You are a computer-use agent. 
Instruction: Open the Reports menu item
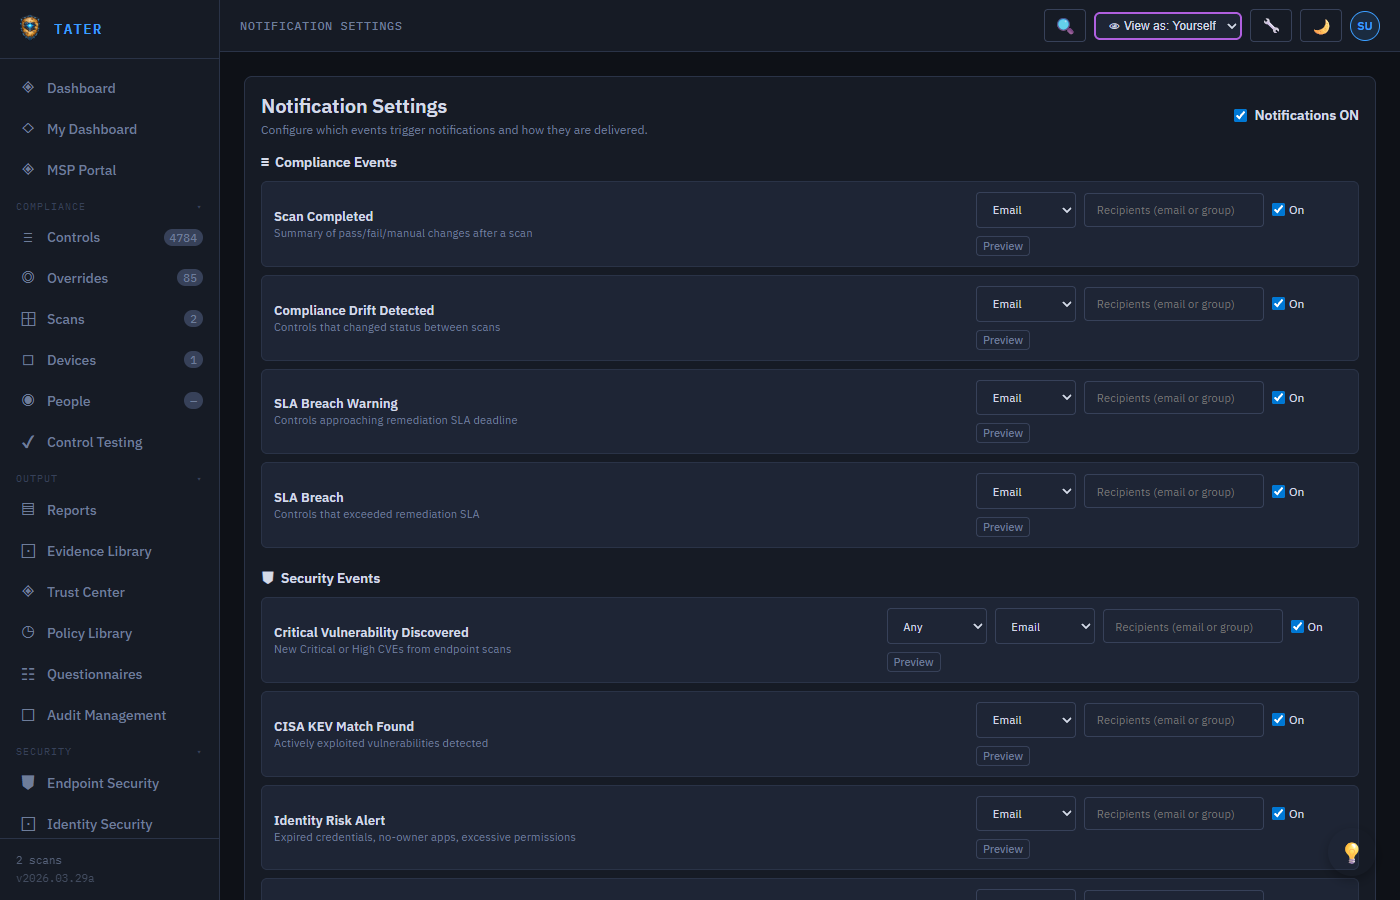click(110, 510)
